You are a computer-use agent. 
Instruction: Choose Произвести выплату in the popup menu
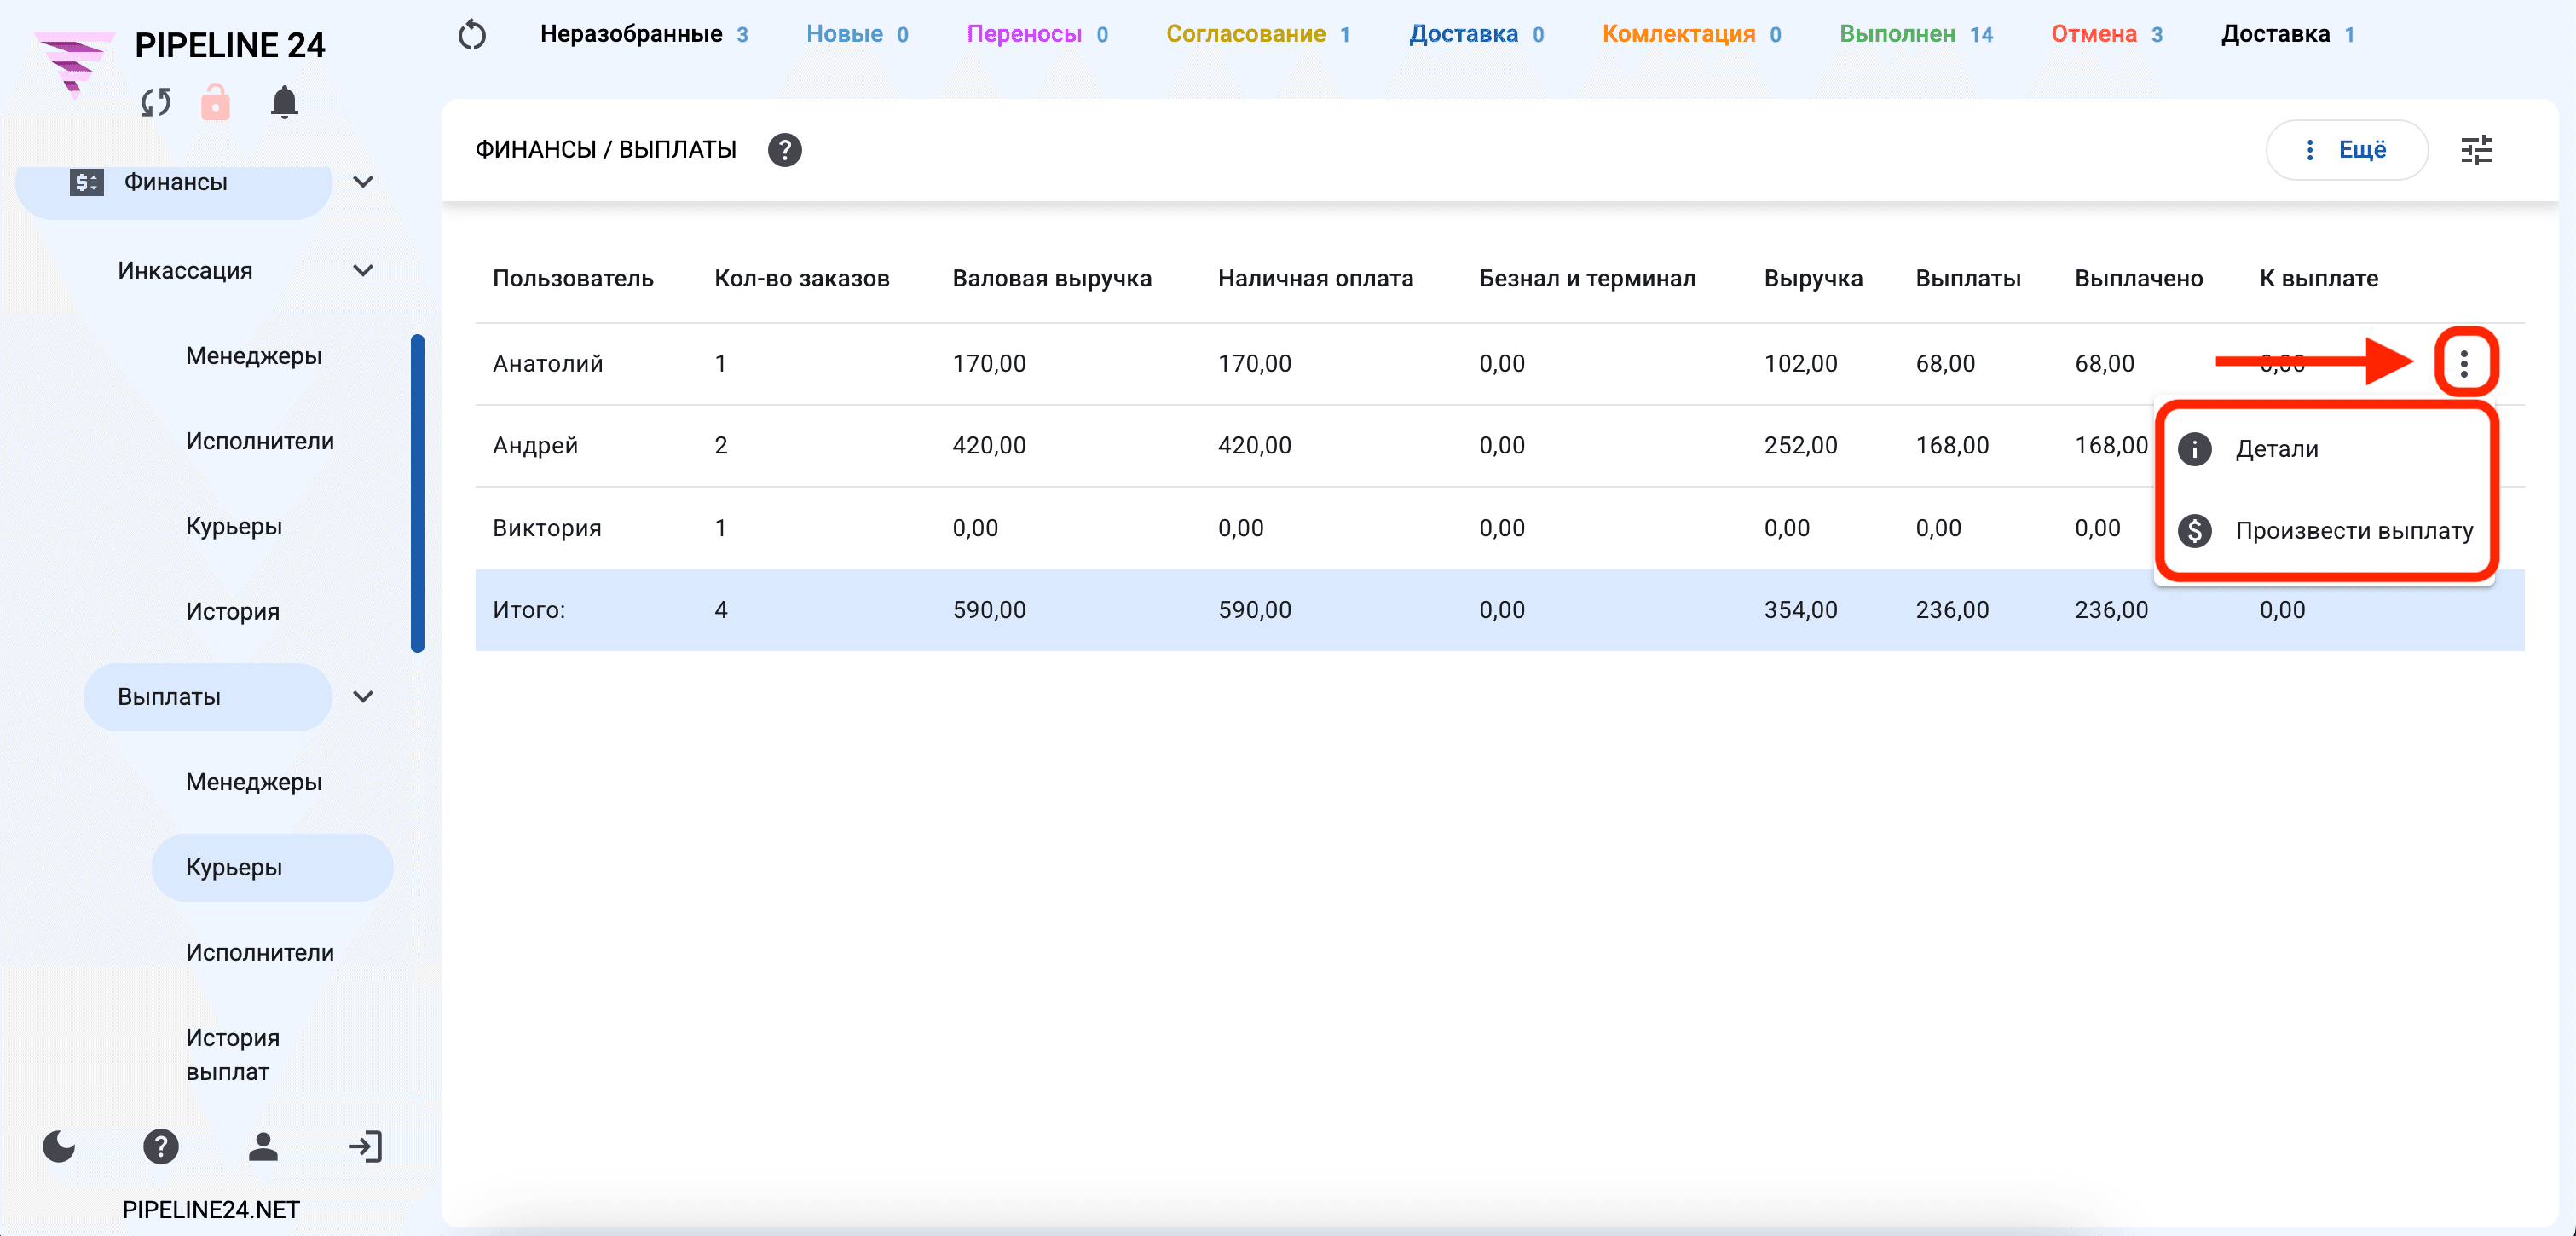2326,530
